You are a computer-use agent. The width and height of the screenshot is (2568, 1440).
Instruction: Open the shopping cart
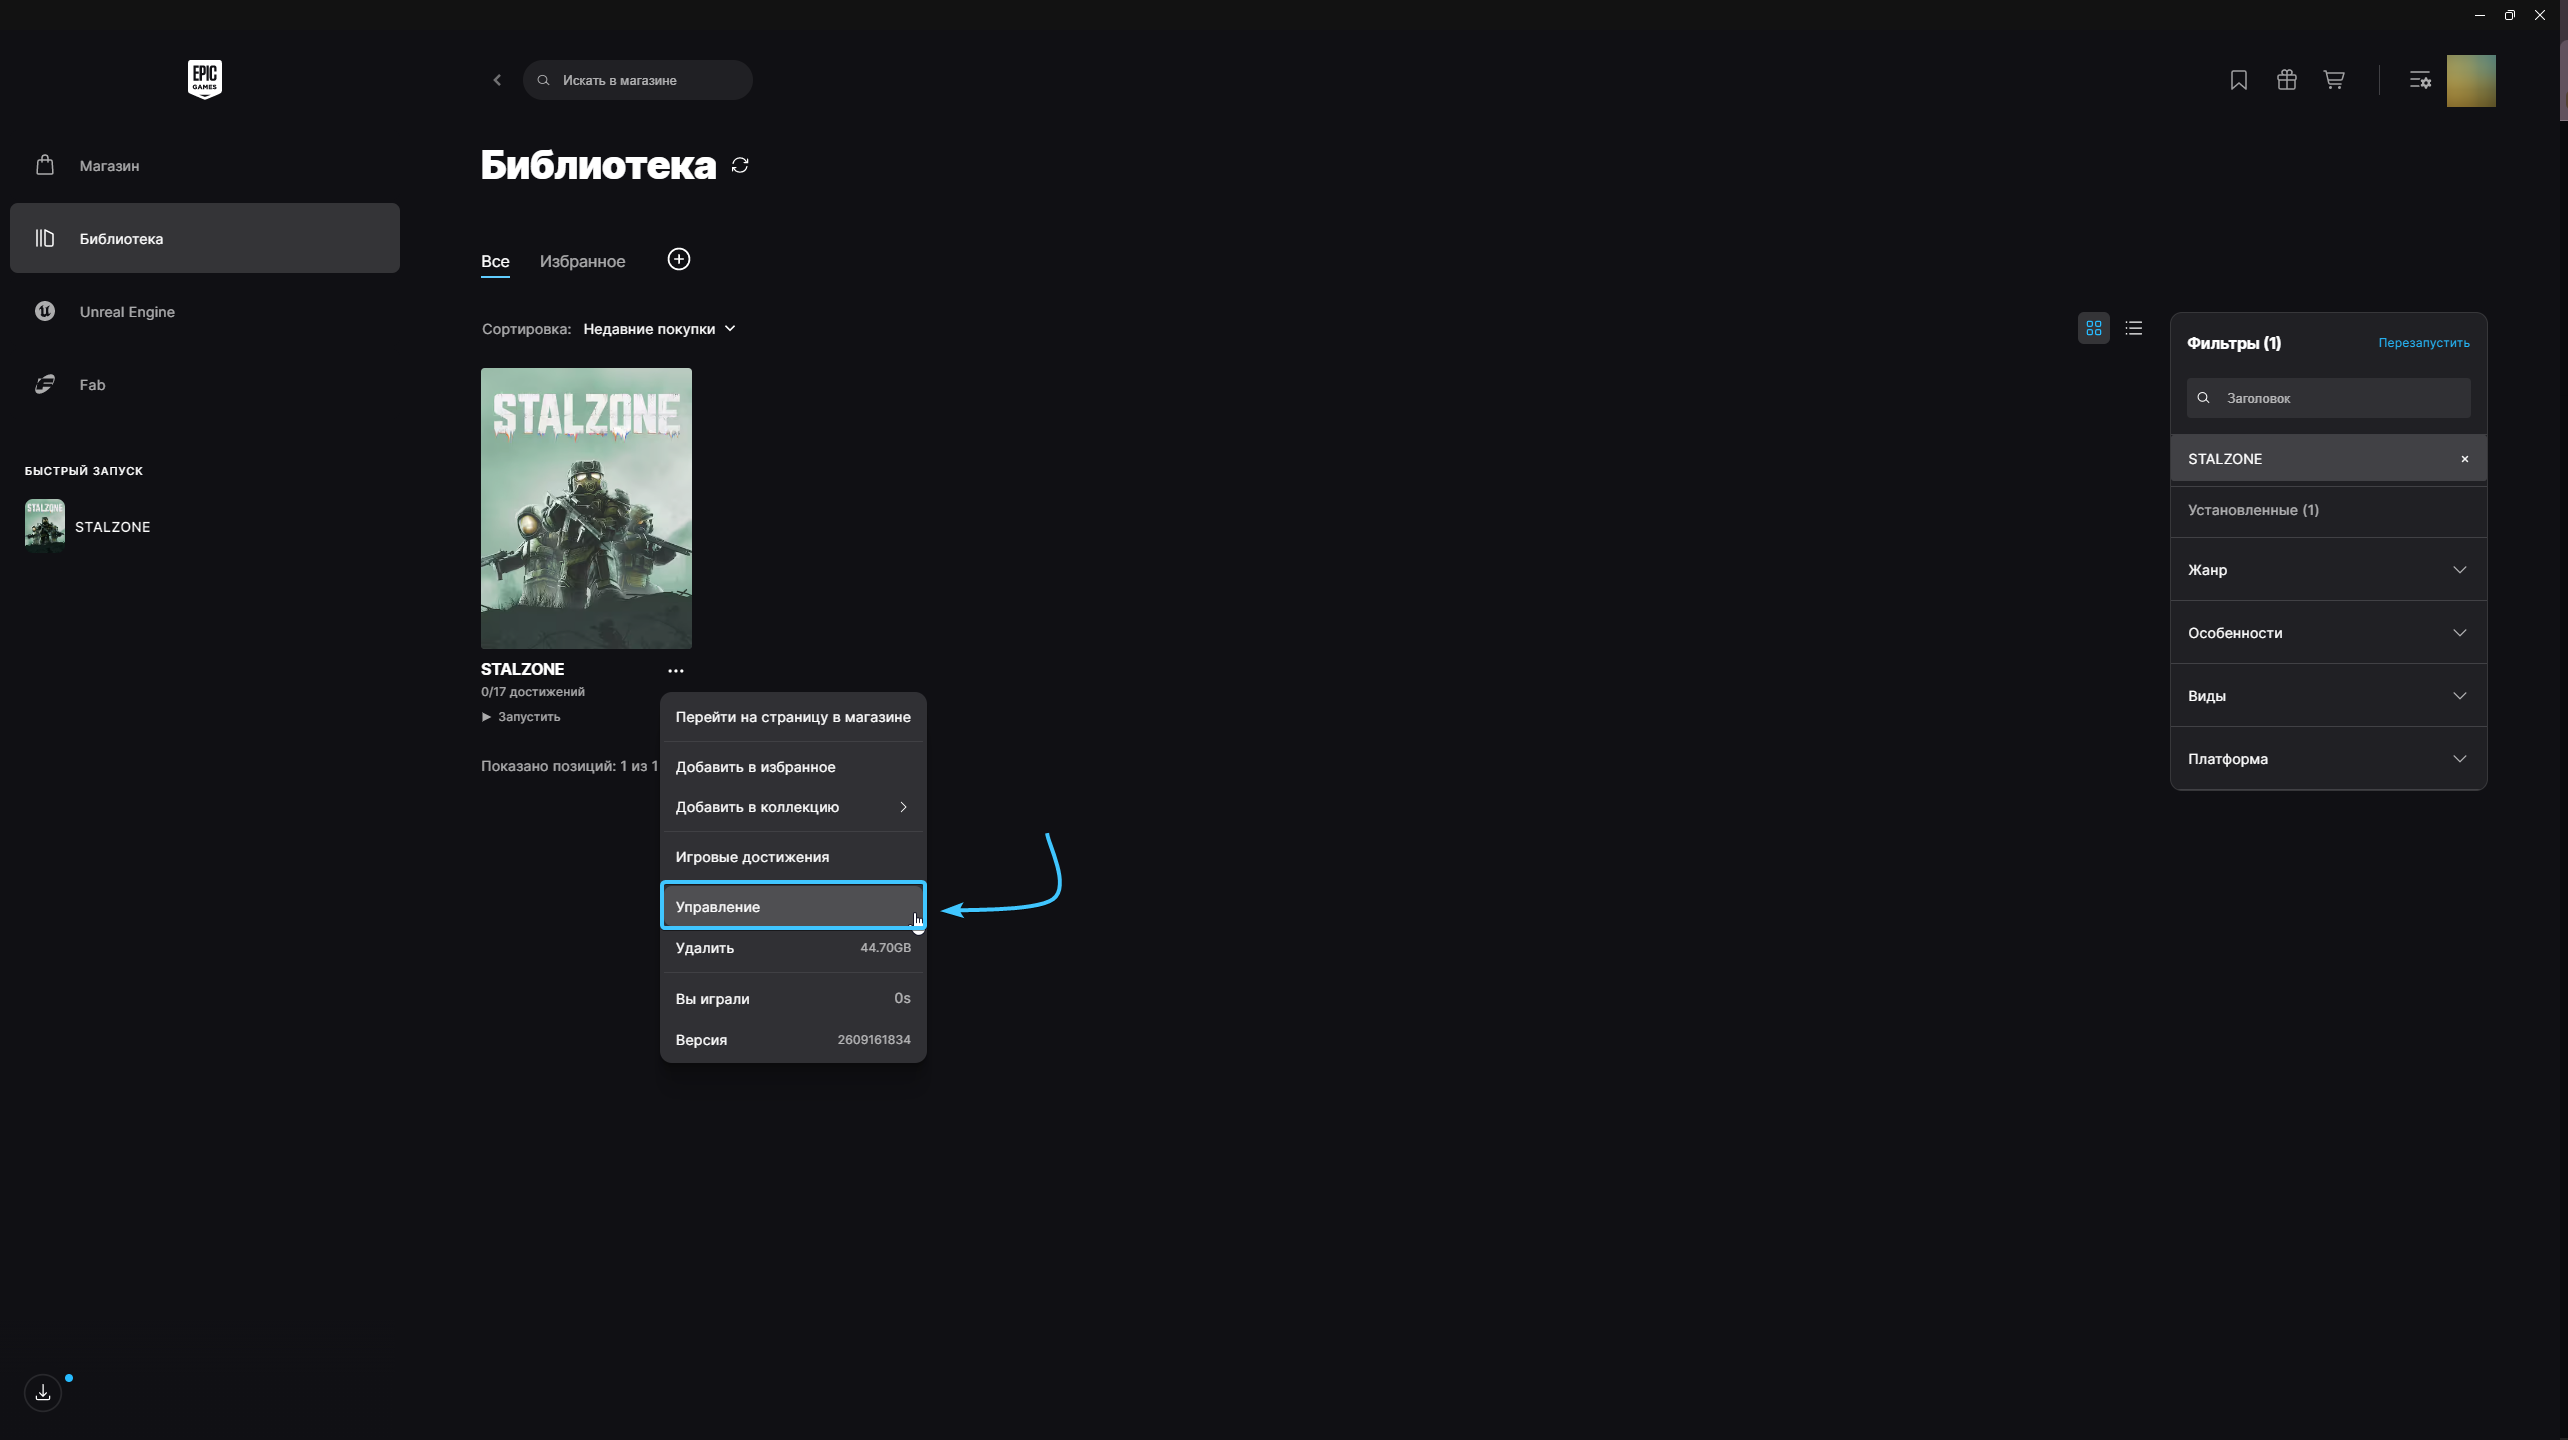(2334, 80)
